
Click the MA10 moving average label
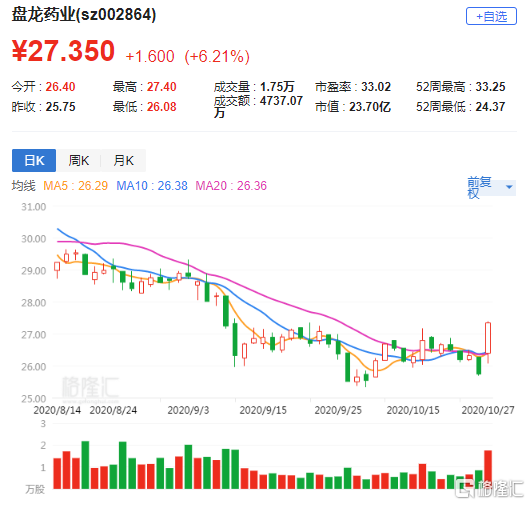152,186
